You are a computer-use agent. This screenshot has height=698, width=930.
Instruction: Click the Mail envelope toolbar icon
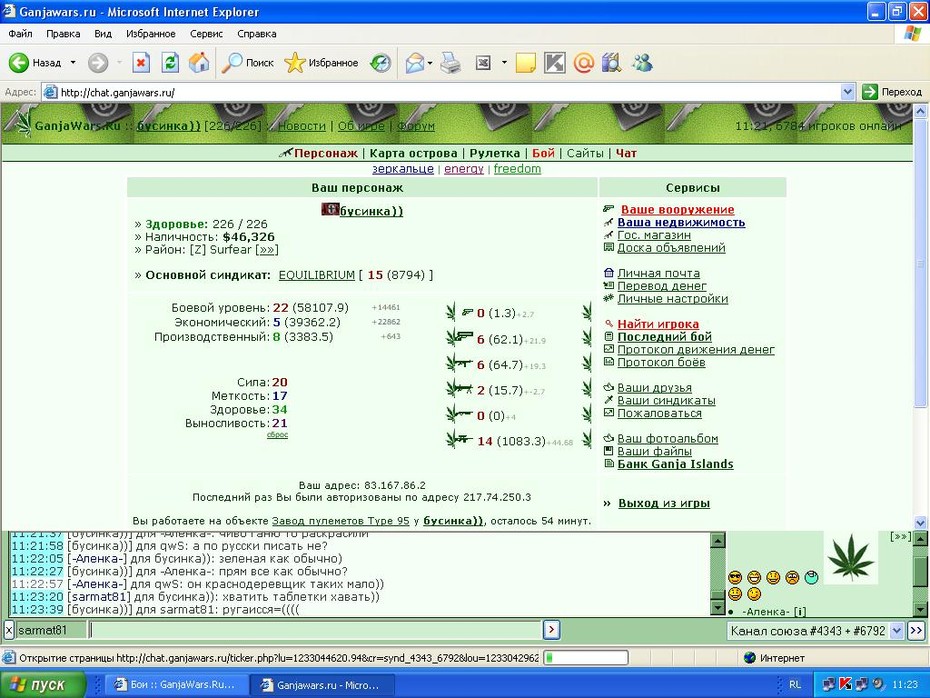pos(415,62)
